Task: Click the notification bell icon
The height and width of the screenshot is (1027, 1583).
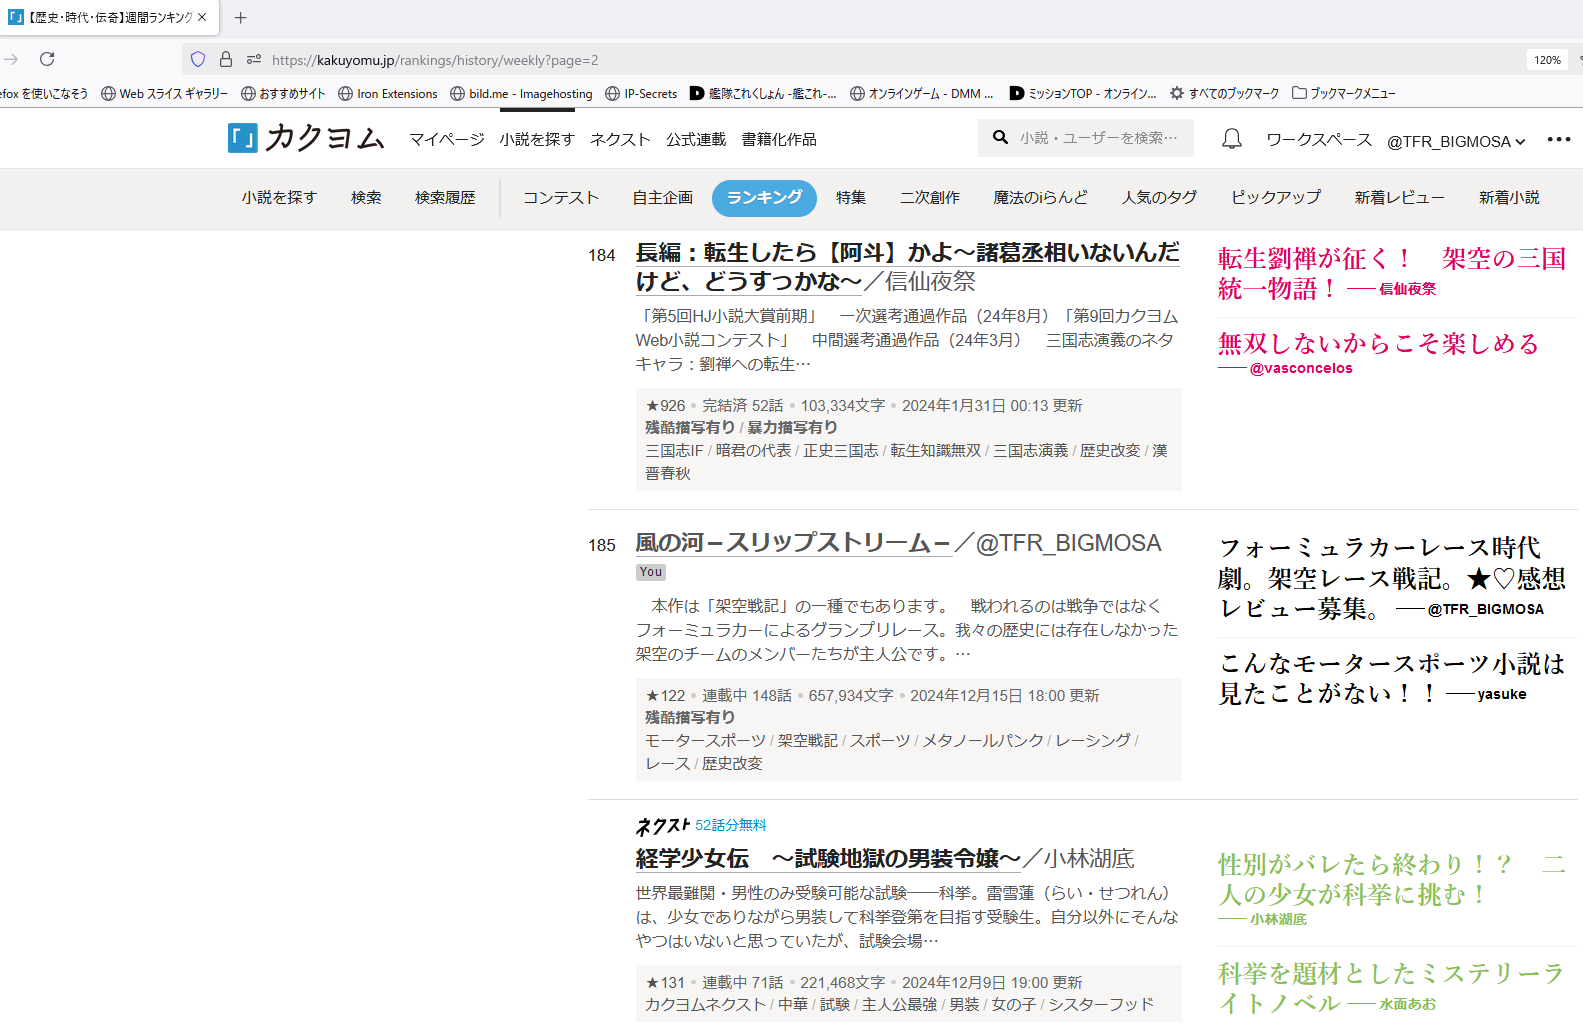Action: click(1231, 139)
